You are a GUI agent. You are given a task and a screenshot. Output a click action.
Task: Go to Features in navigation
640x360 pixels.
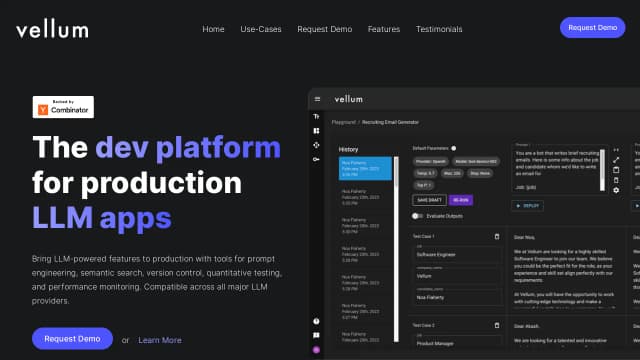[384, 29]
